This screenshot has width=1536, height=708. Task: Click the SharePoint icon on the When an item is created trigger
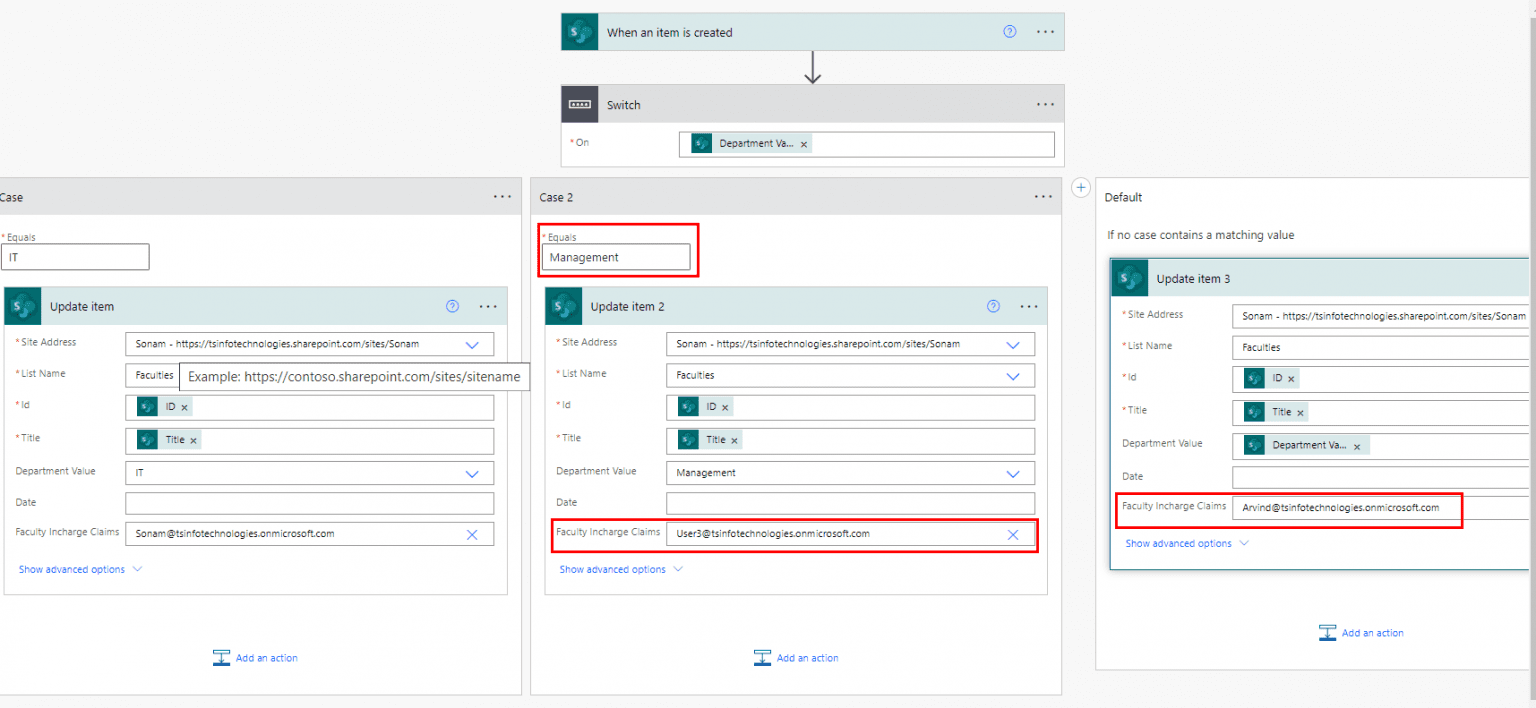579,31
